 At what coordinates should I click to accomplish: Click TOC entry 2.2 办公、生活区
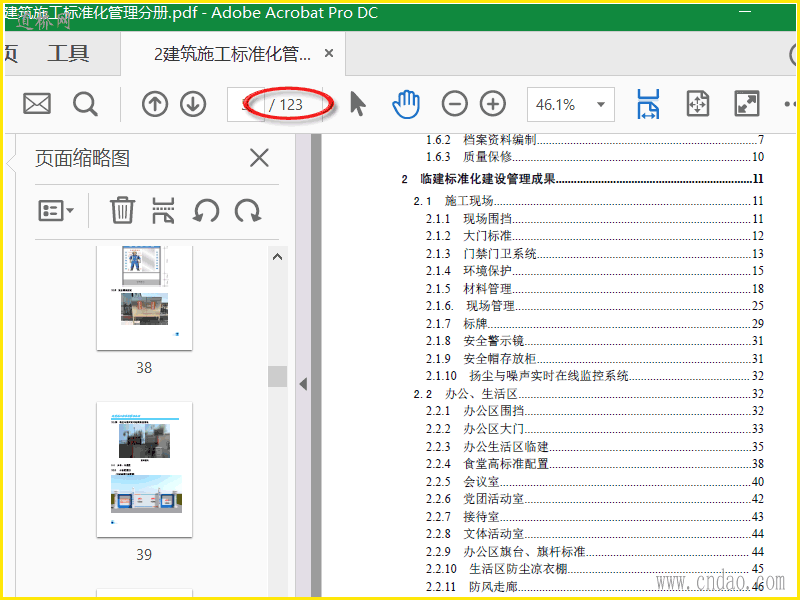pos(588,393)
